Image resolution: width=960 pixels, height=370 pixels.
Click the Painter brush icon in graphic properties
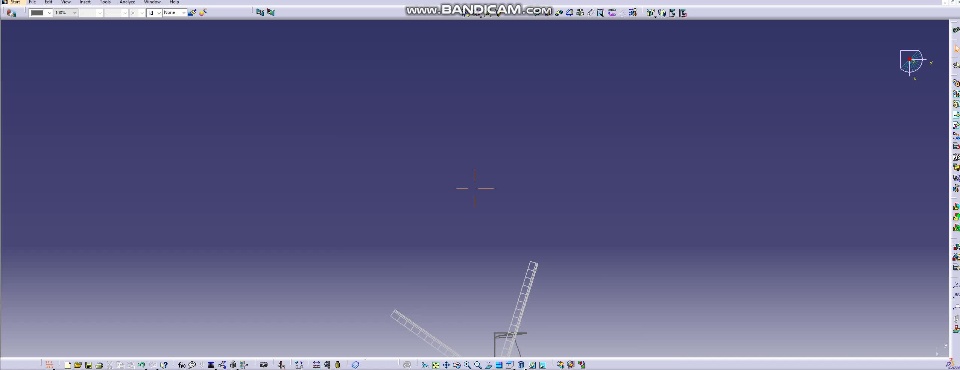[192, 12]
